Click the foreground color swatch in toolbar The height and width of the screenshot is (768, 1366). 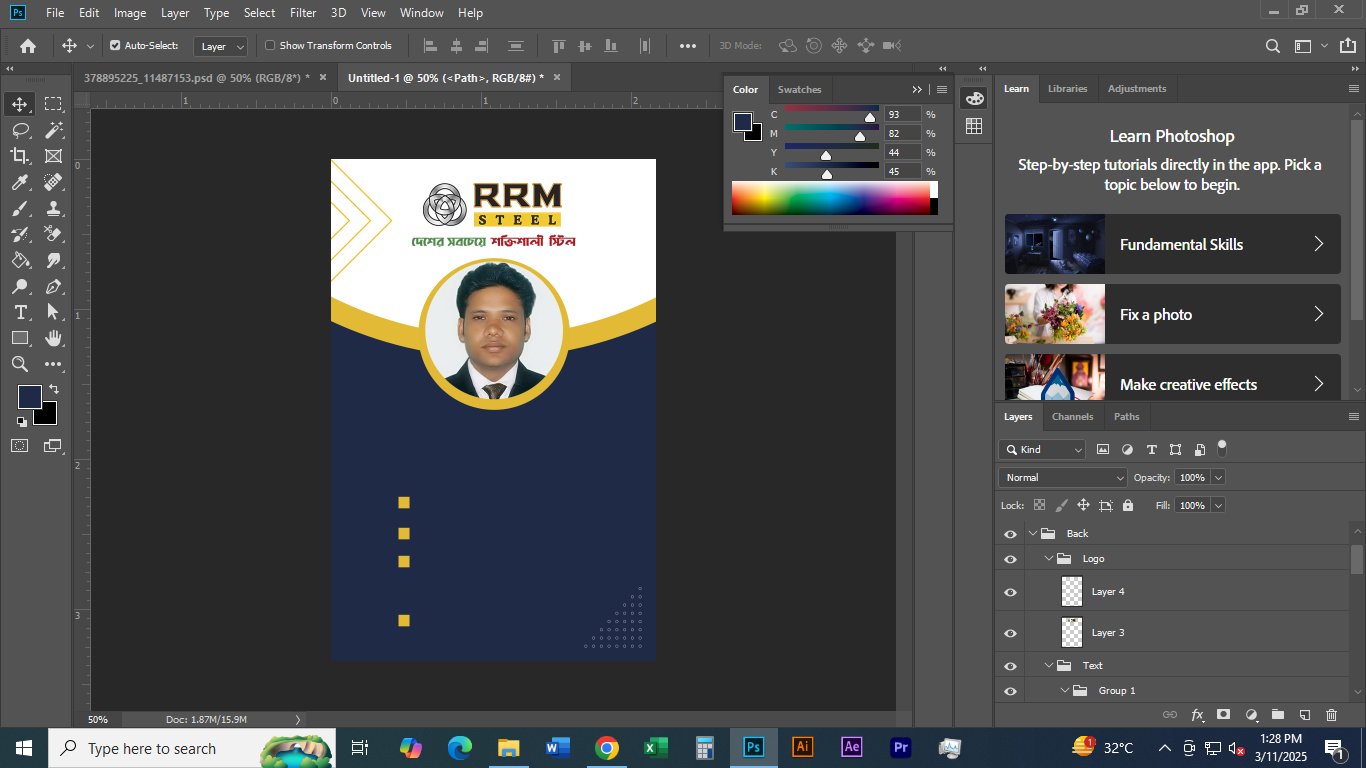pos(29,396)
